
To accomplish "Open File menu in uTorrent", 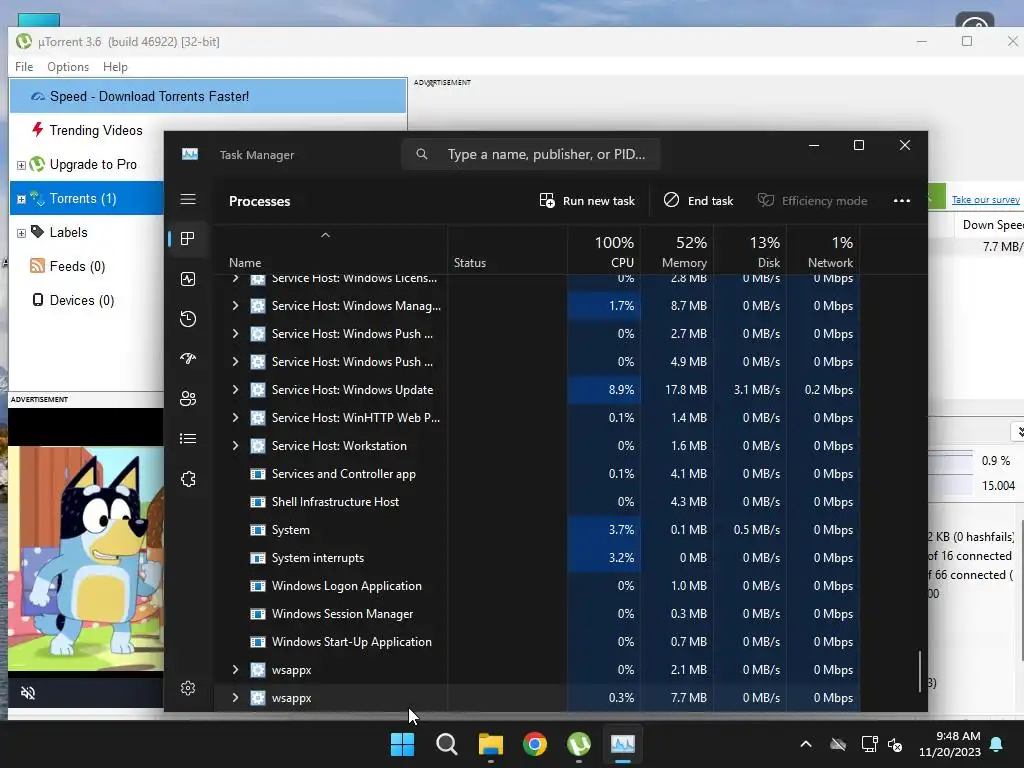I will 24,67.
